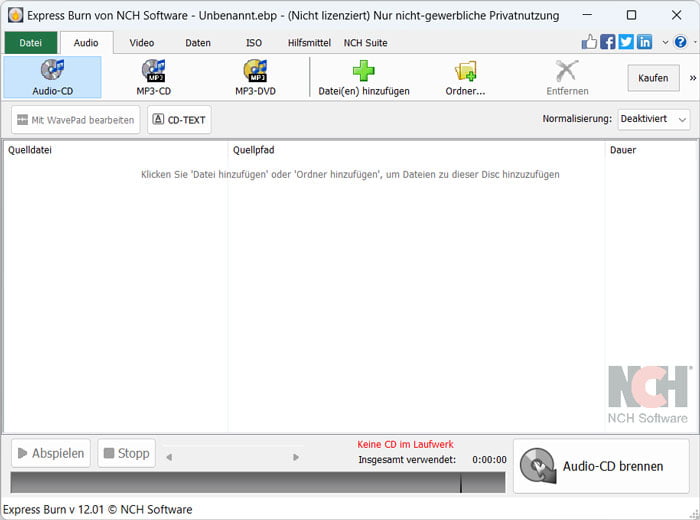This screenshot has width=700, height=520.
Task: Choose the MP3-DVD disc type
Action: point(255,77)
